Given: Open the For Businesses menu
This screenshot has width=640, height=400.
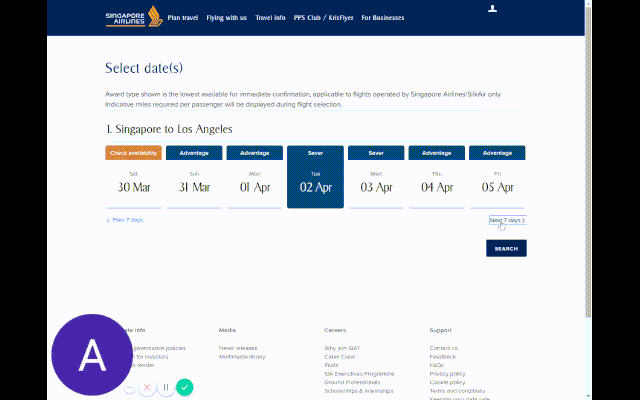Looking at the screenshot, I should [x=382, y=17].
